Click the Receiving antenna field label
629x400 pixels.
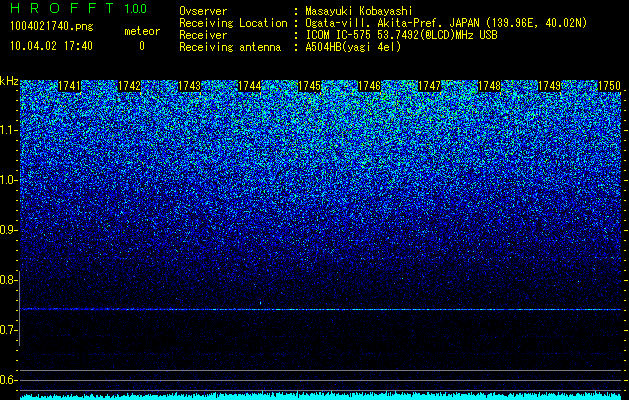click(230, 47)
